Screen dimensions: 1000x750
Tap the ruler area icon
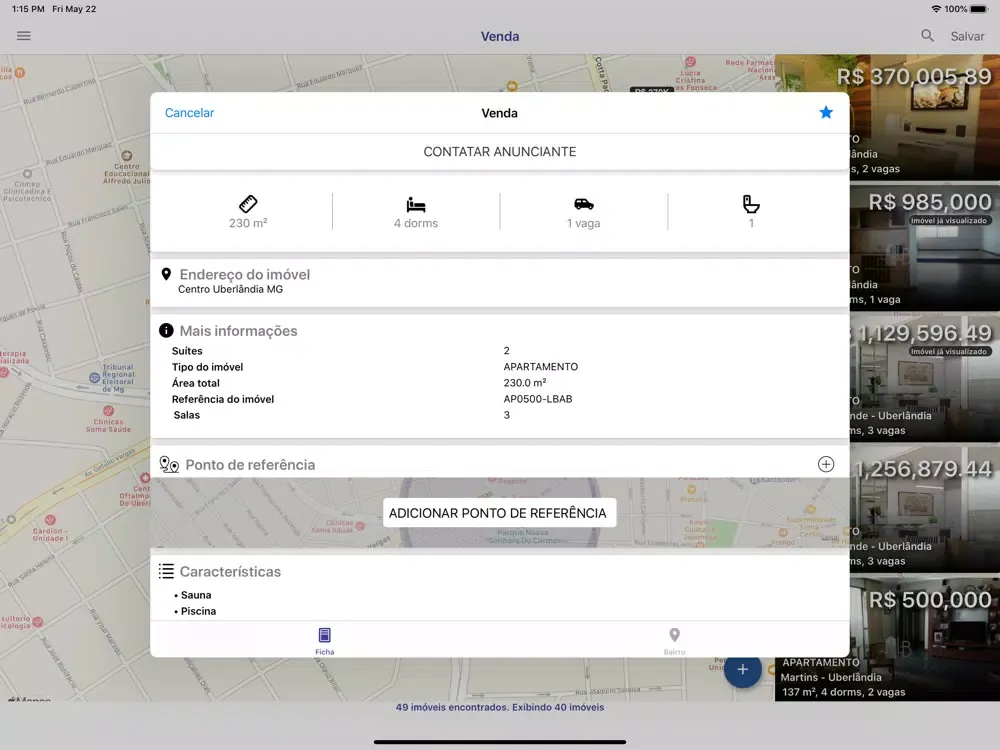(248, 204)
